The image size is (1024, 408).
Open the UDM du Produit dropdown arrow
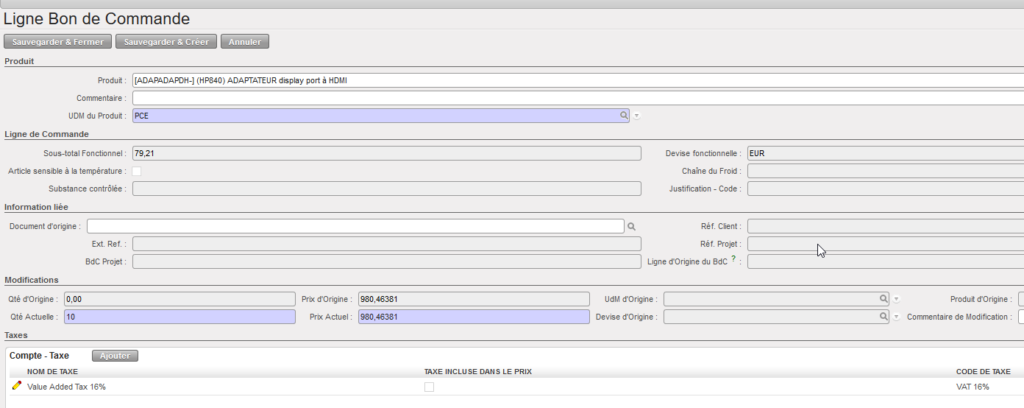tap(637, 116)
